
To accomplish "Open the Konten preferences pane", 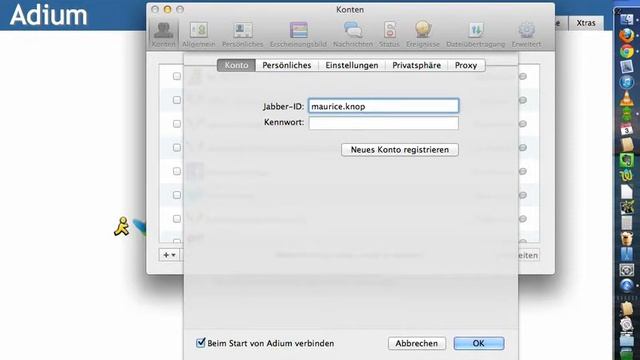I will (163, 34).
